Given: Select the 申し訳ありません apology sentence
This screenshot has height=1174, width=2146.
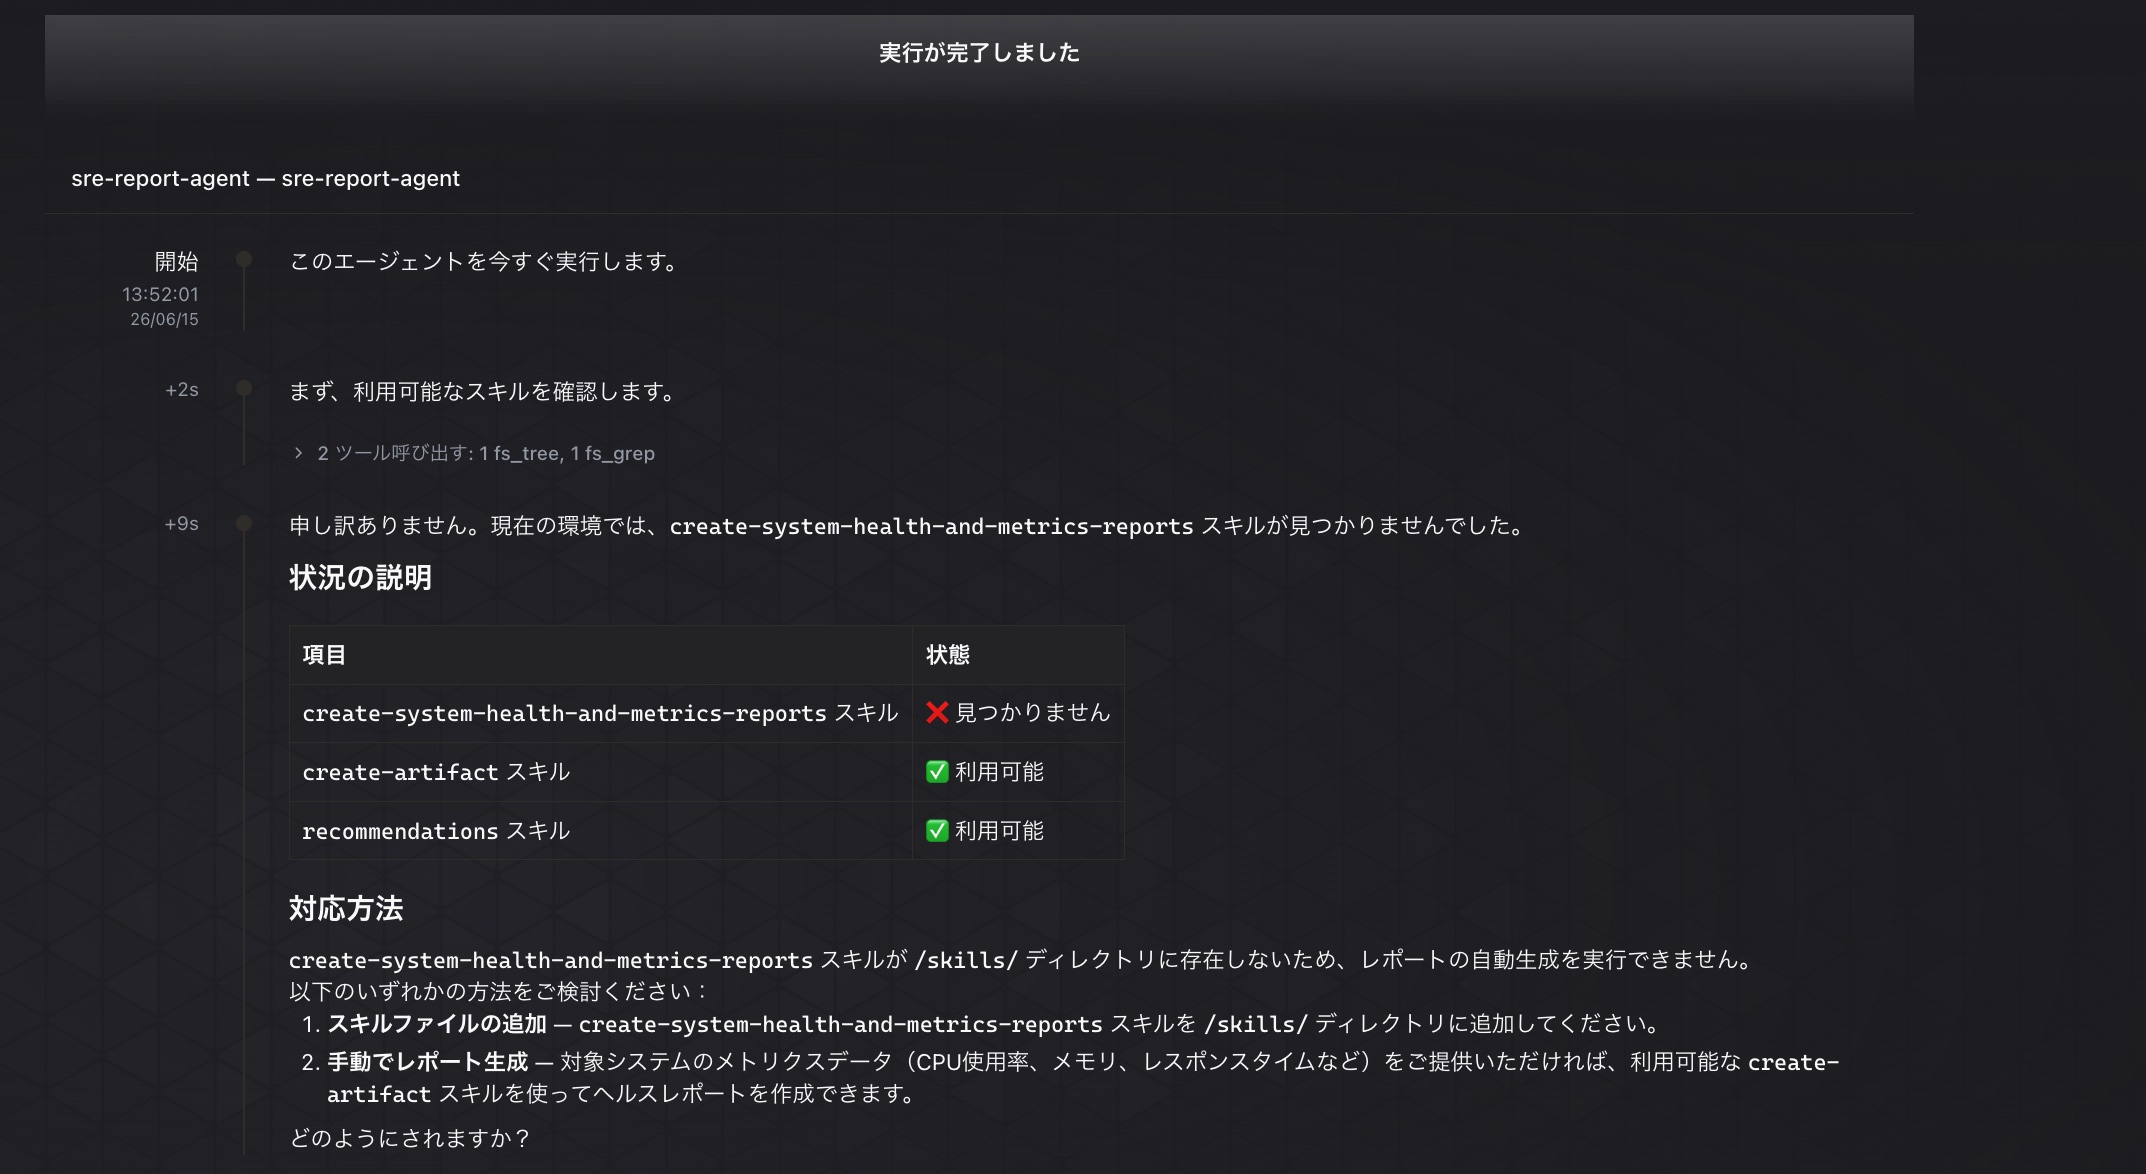Looking at the screenshot, I should pyautogui.click(x=908, y=526).
